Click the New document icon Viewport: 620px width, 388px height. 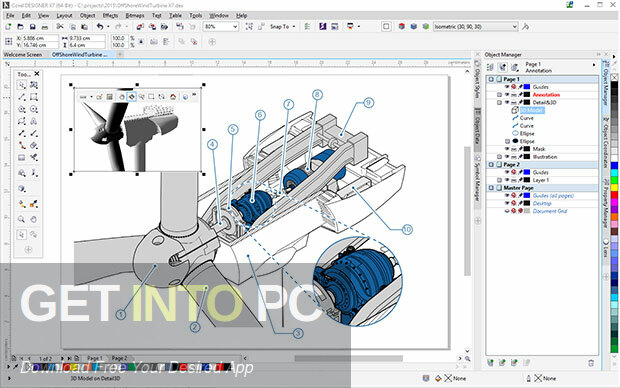point(8,26)
